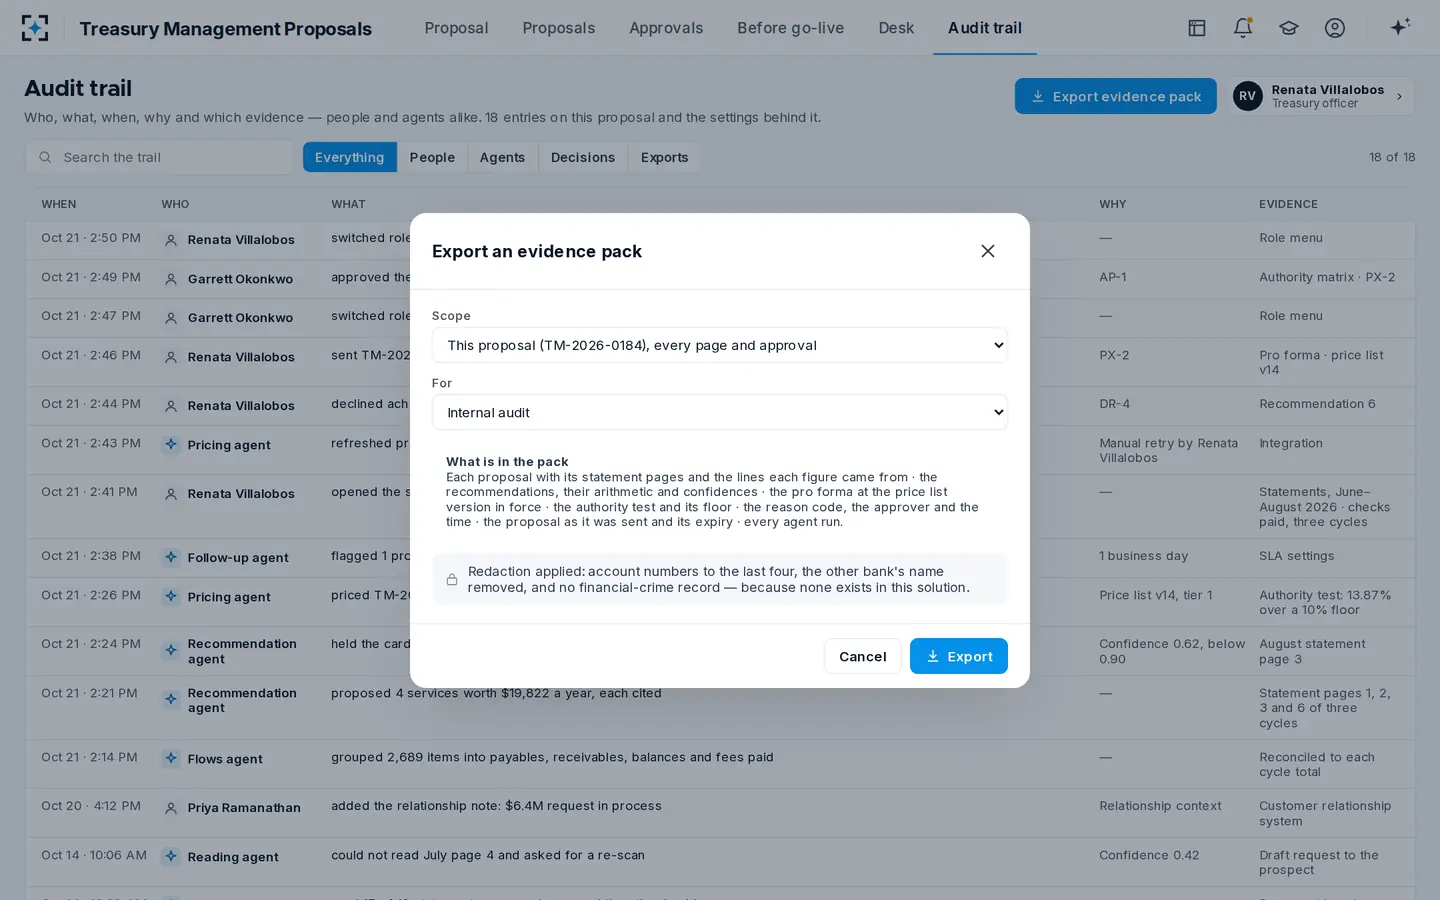
Task: Filter the trail by Agents
Action: pos(502,157)
